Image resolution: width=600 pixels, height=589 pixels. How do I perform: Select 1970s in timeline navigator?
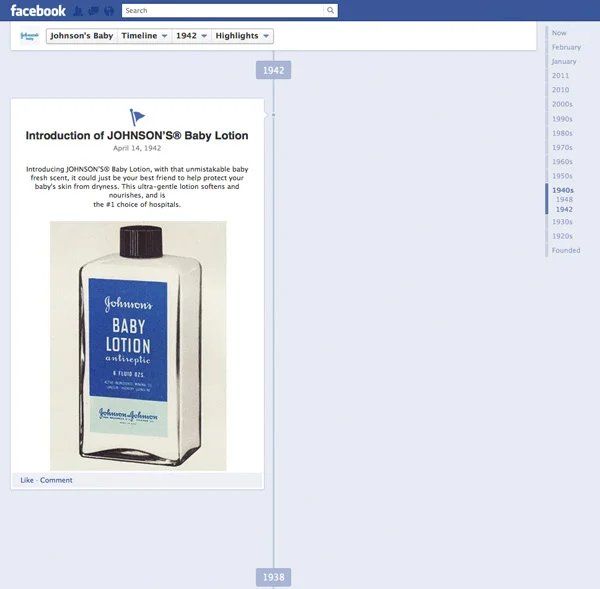(x=562, y=147)
